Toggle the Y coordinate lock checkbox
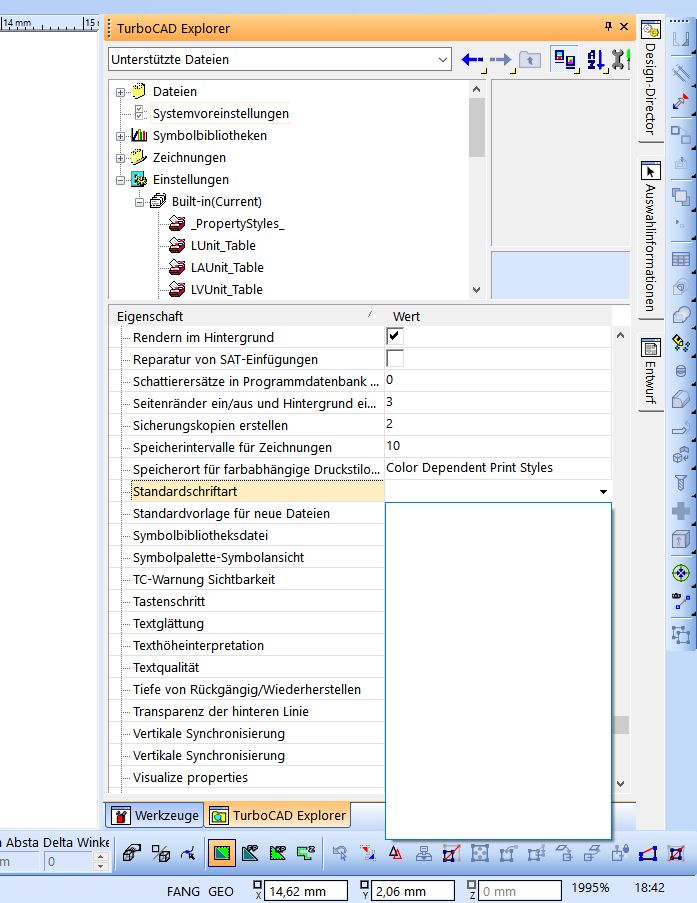The width and height of the screenshot is (697, 903). tap(364, 885)
